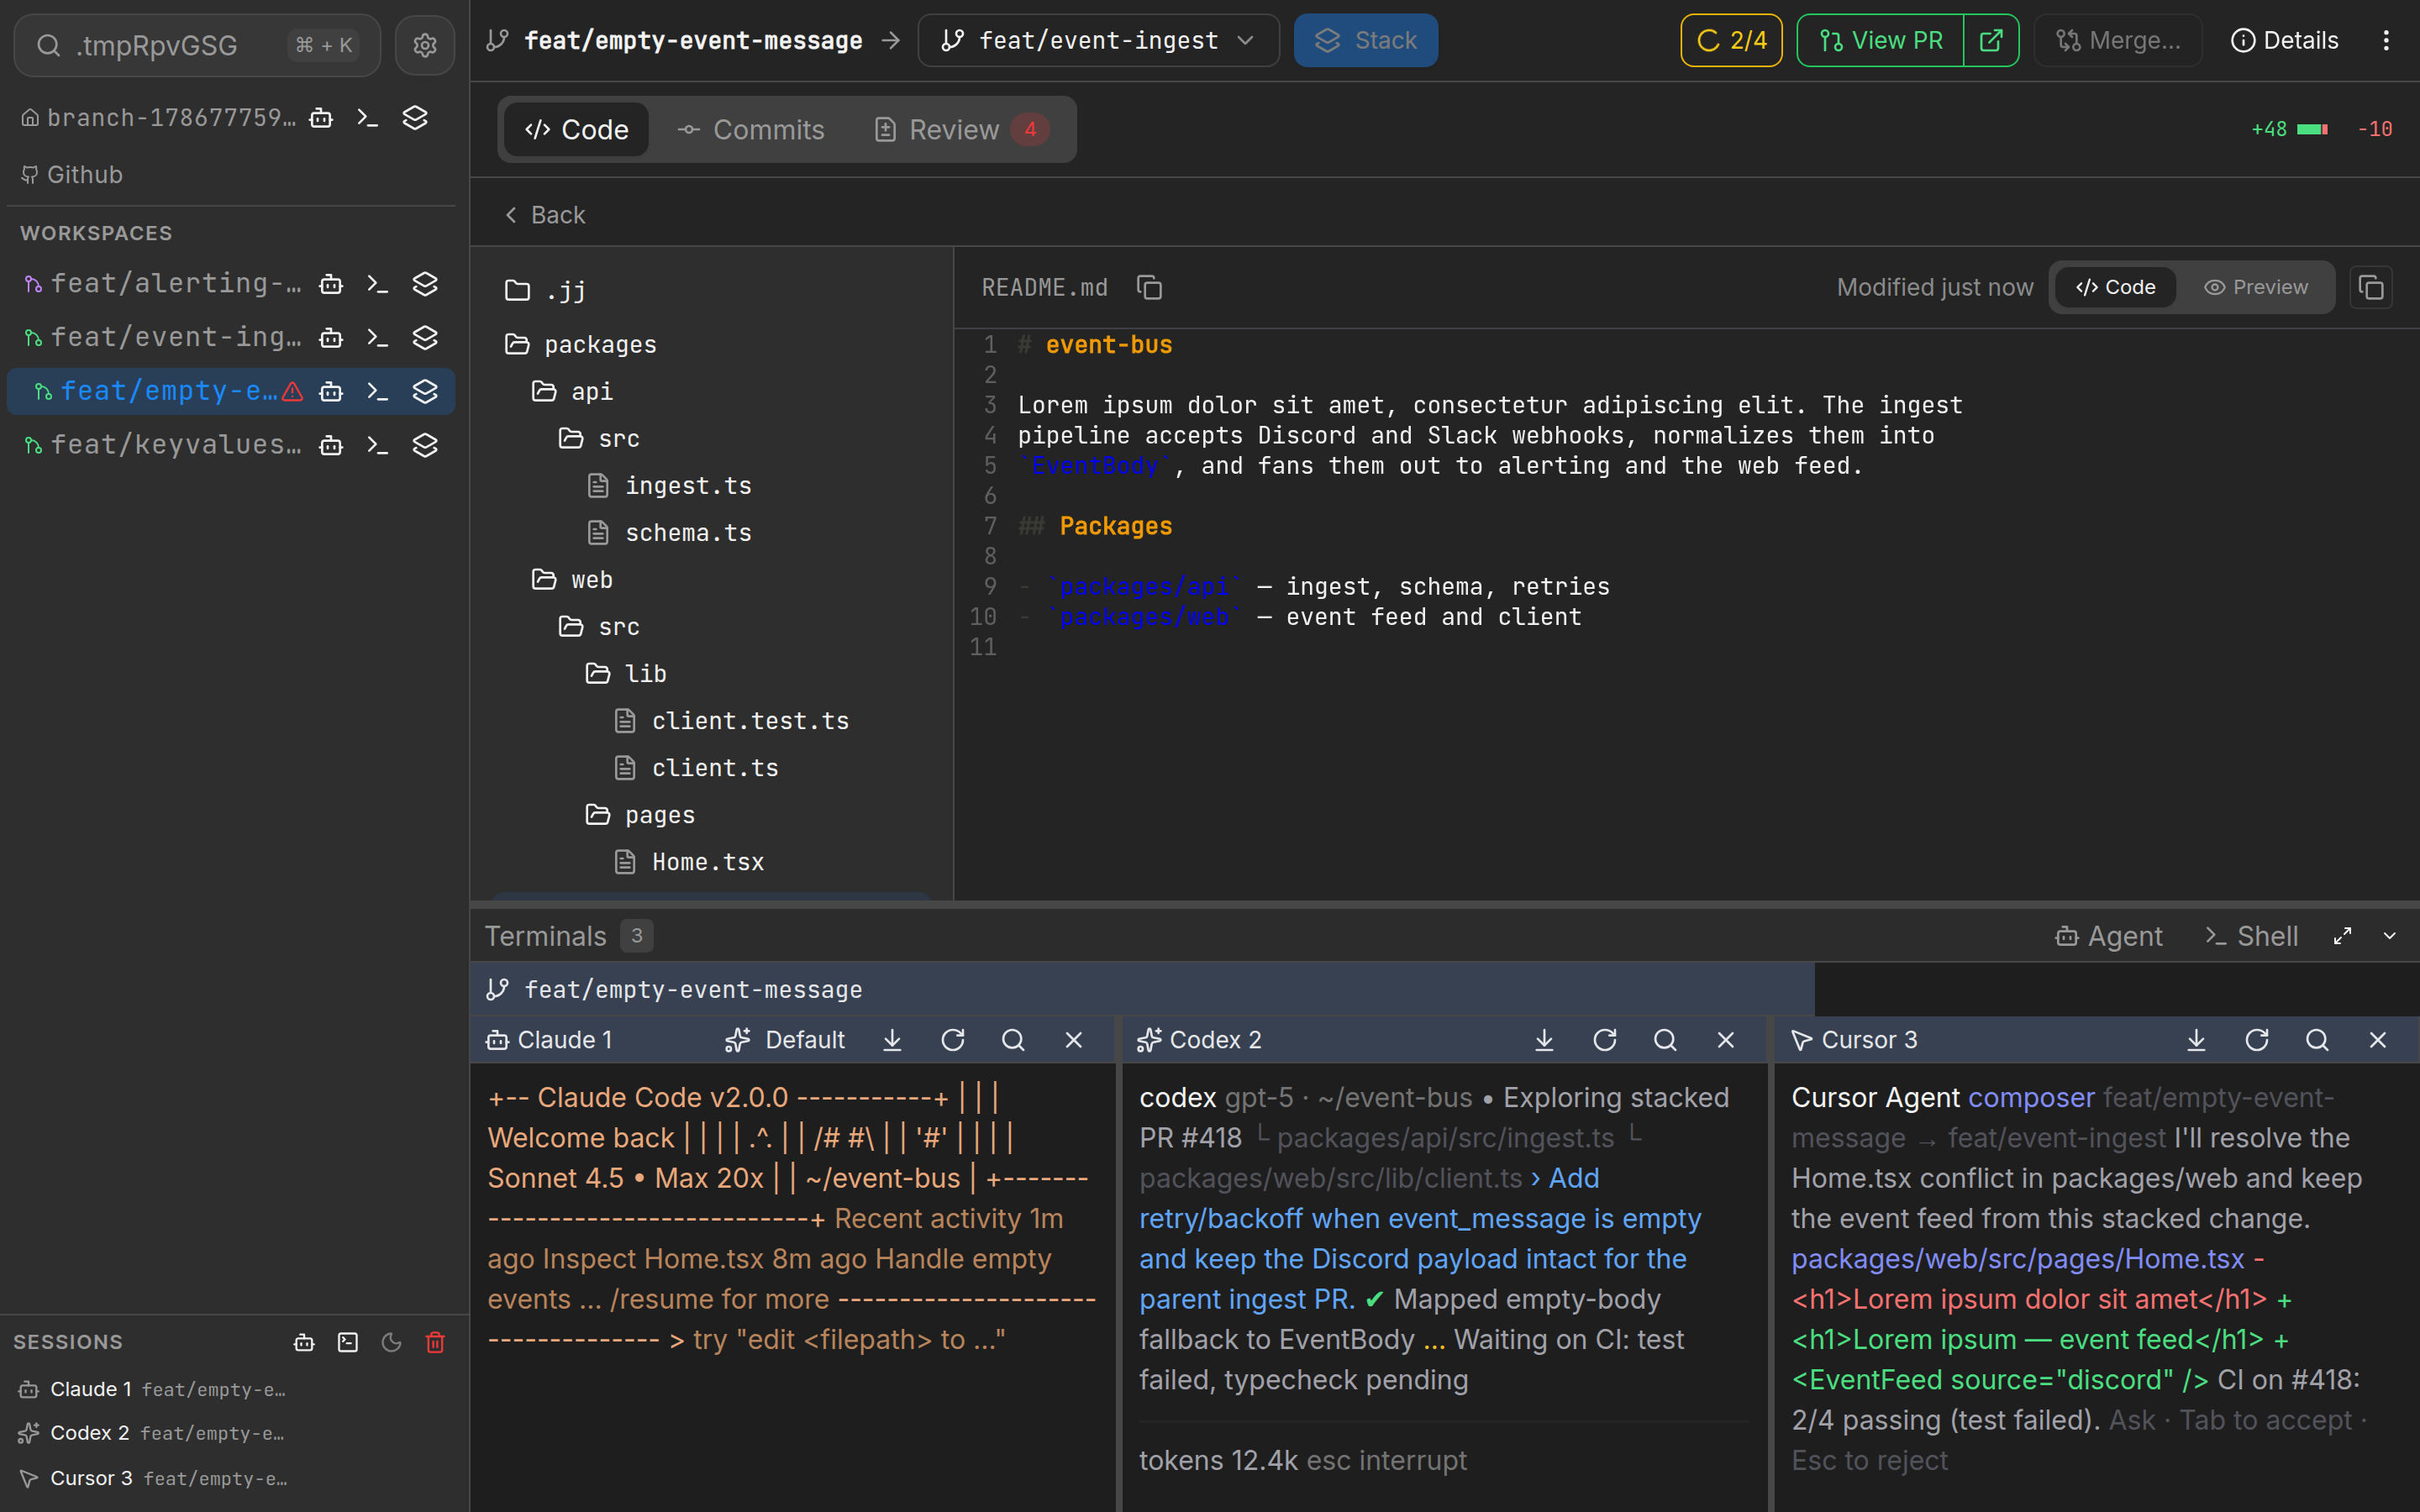Add new terminal session icon in Sessions

pos(348,1342)
